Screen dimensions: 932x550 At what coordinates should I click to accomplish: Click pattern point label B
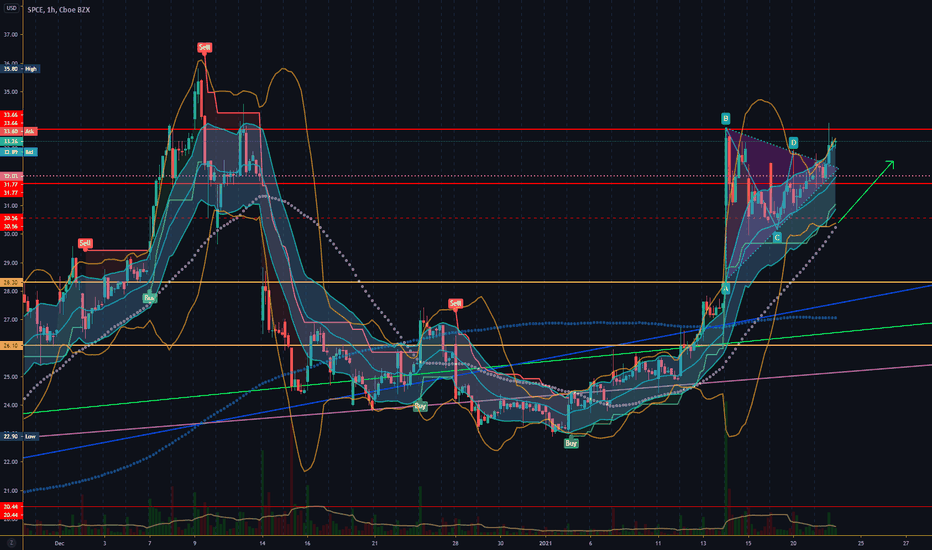tap(726, 118)
